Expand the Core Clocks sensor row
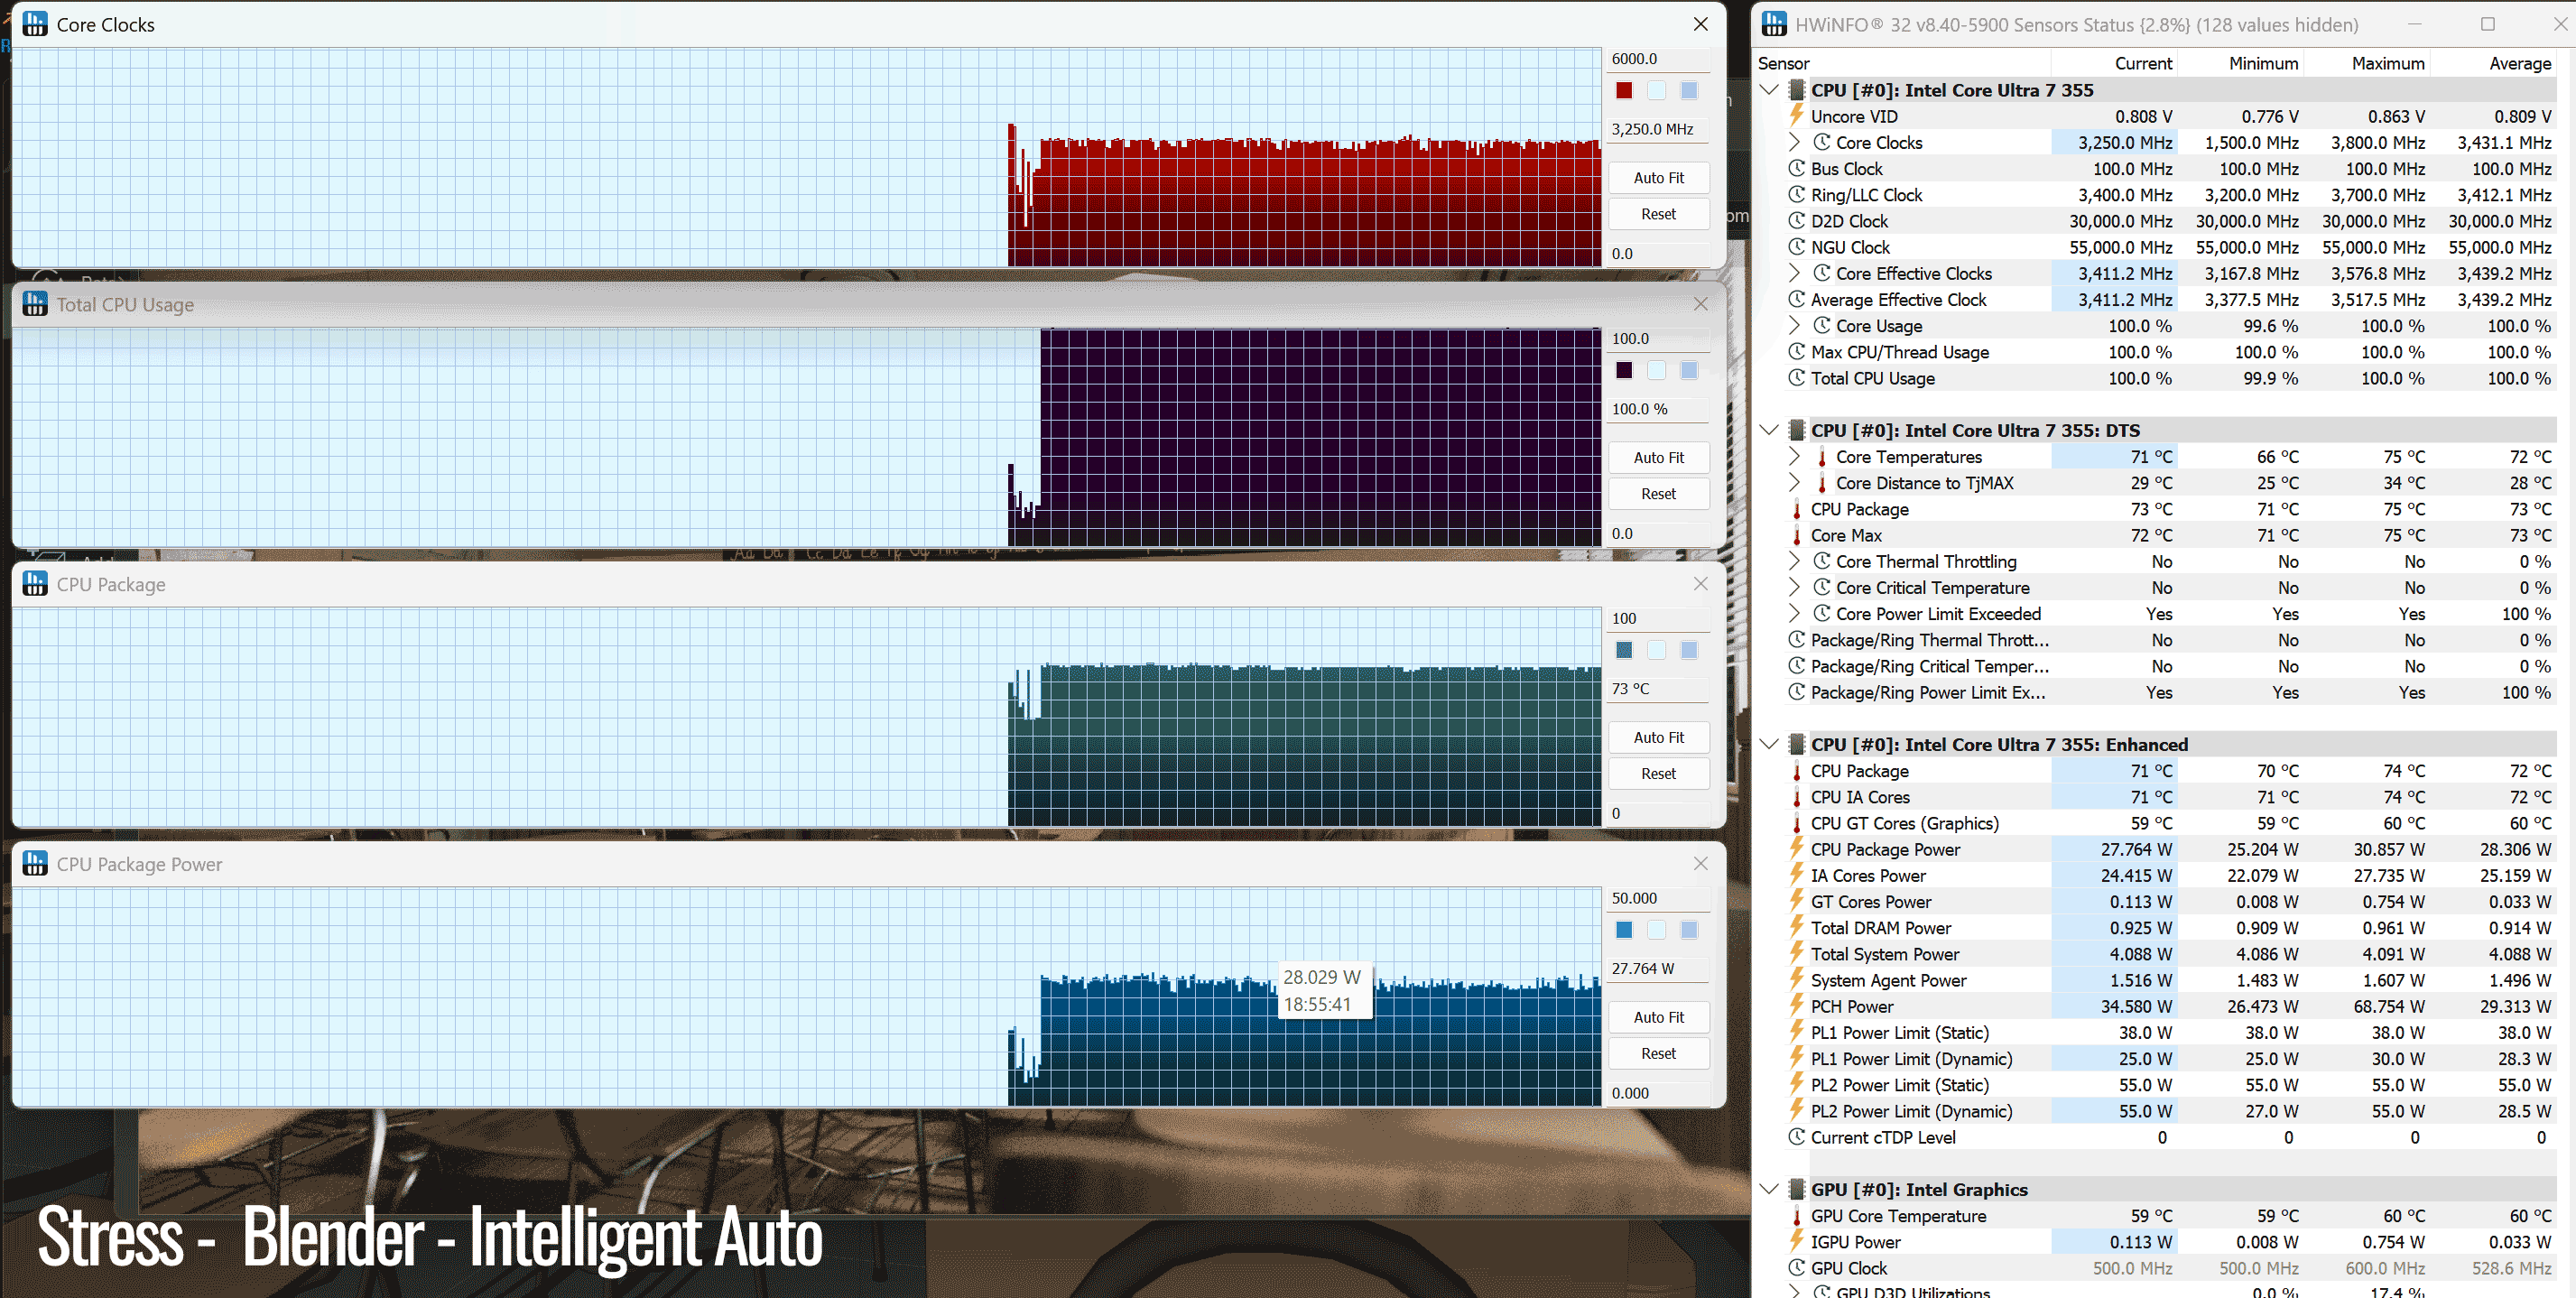 (x=1794, y=143)
